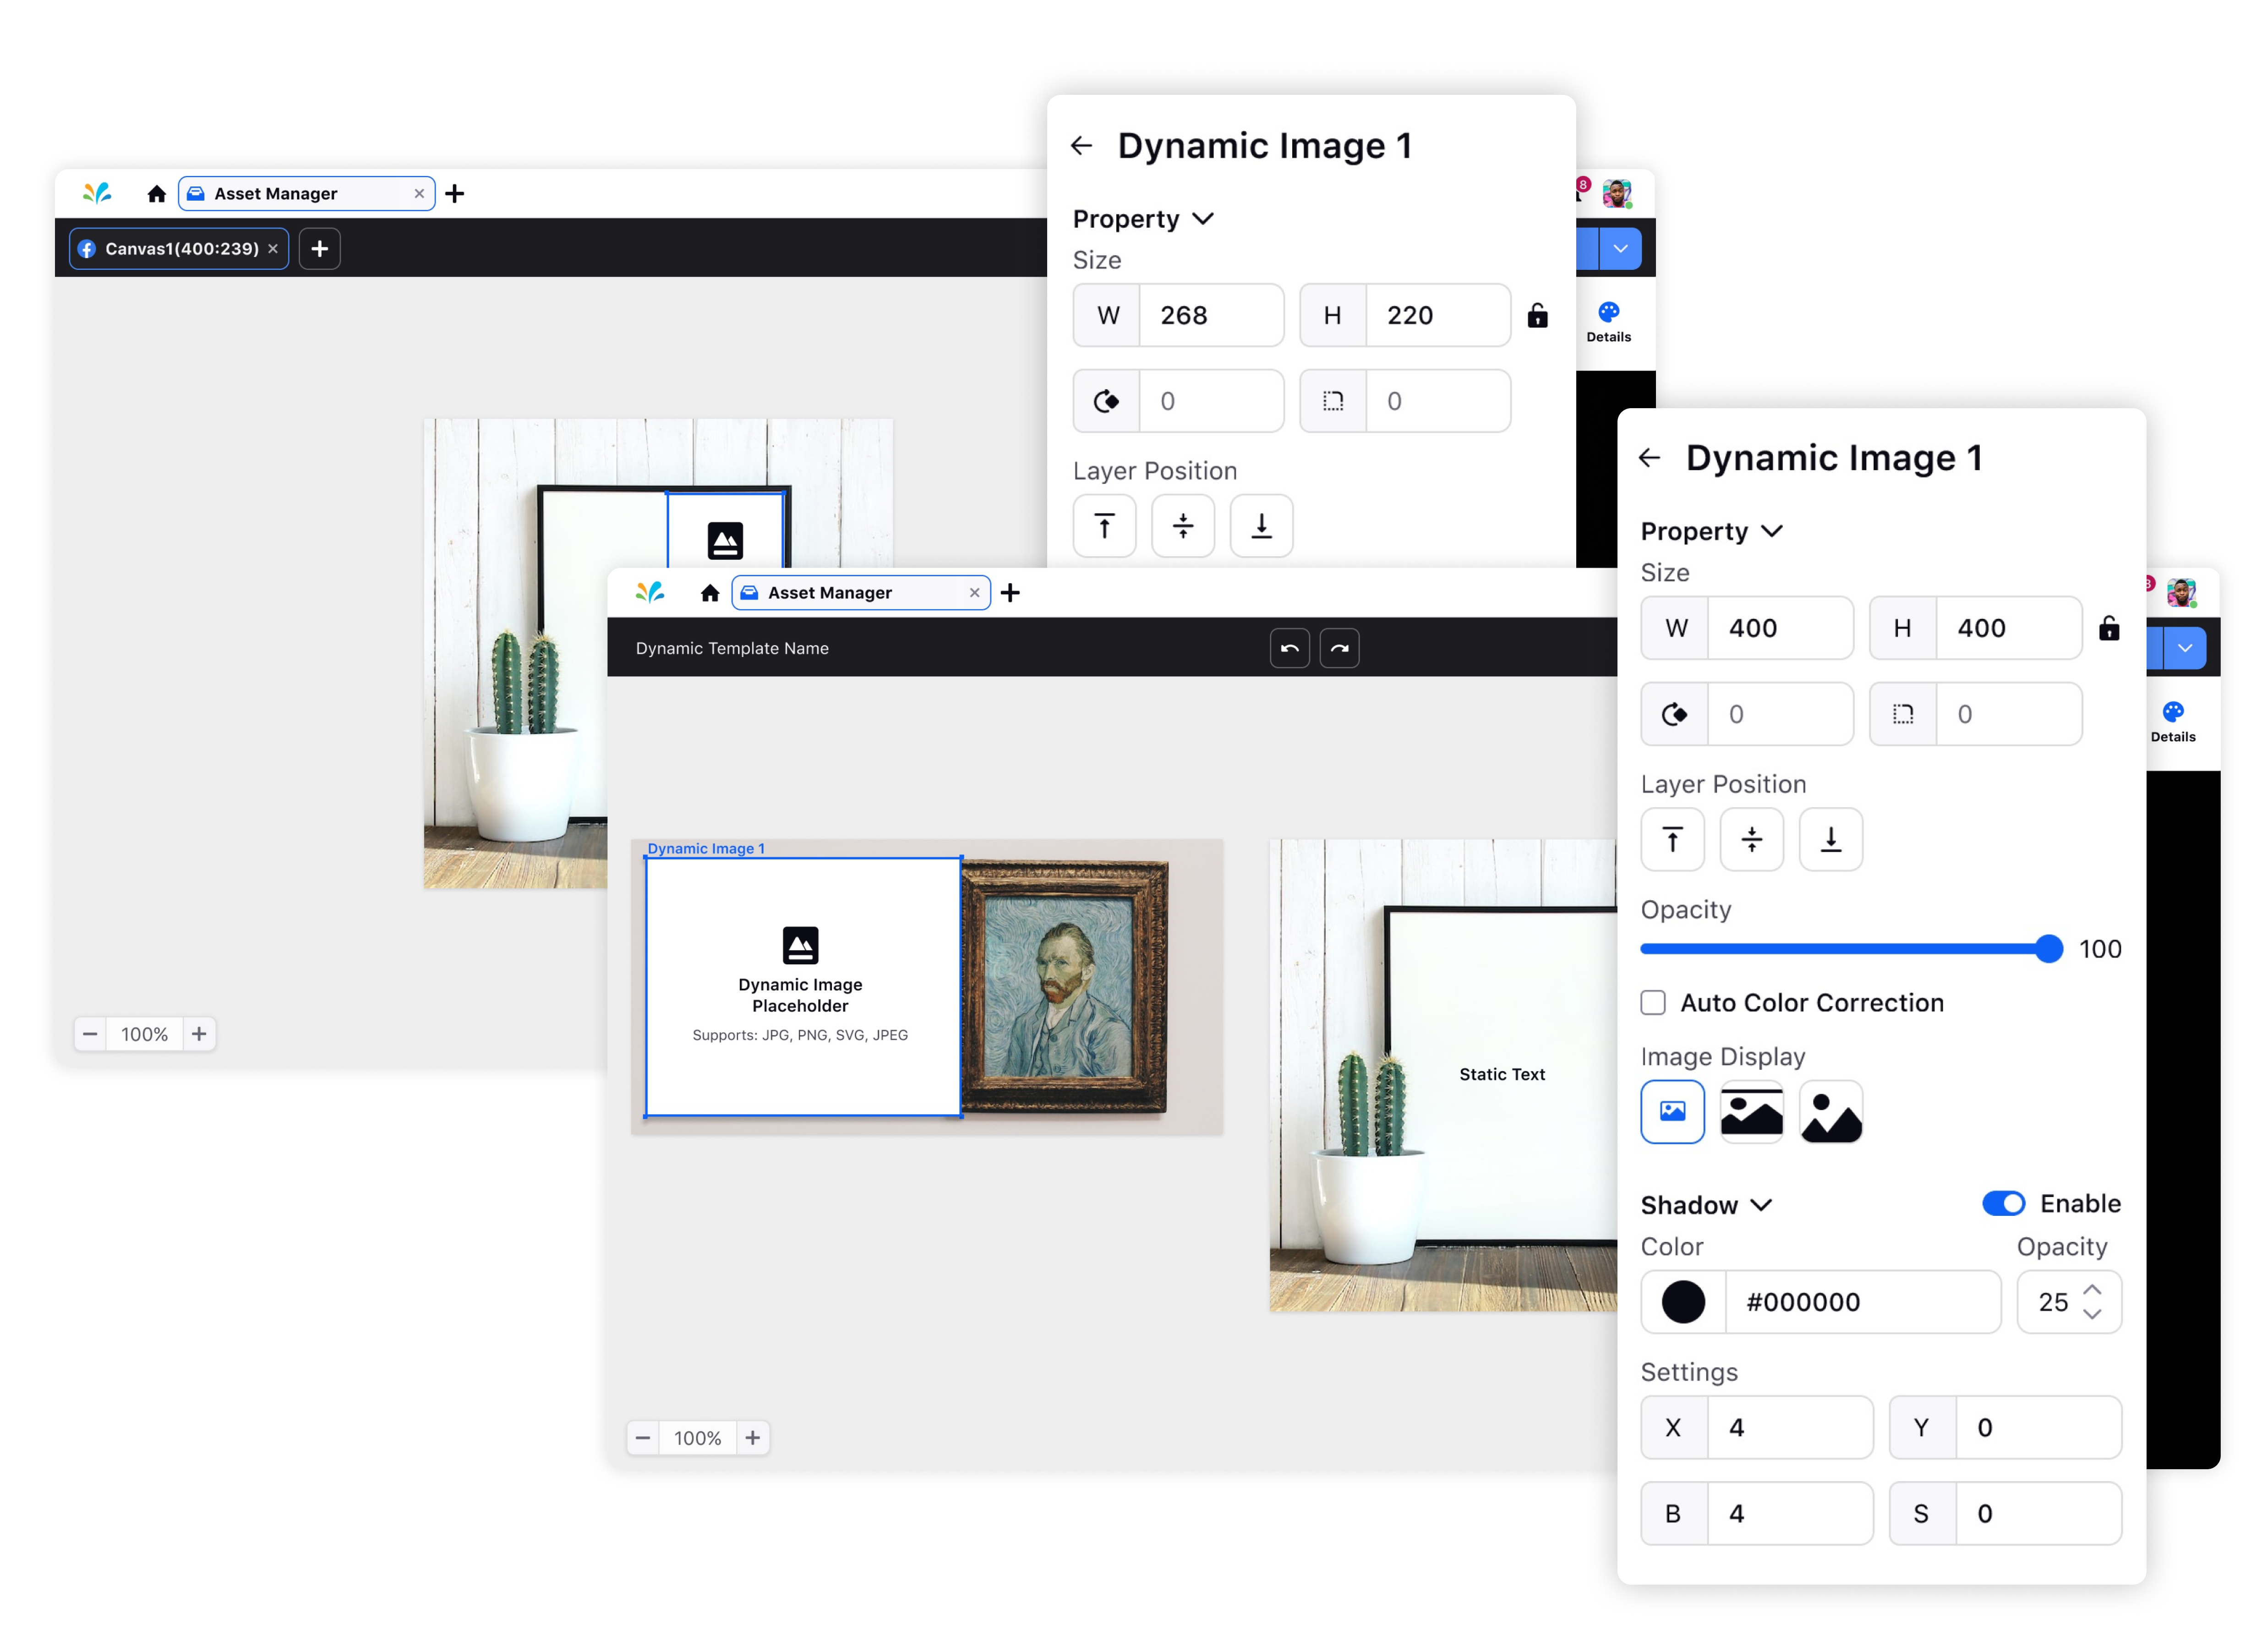Disable the Shadow Enable toggle
The image size is (2262, 1652).
pos(2004,1203)
